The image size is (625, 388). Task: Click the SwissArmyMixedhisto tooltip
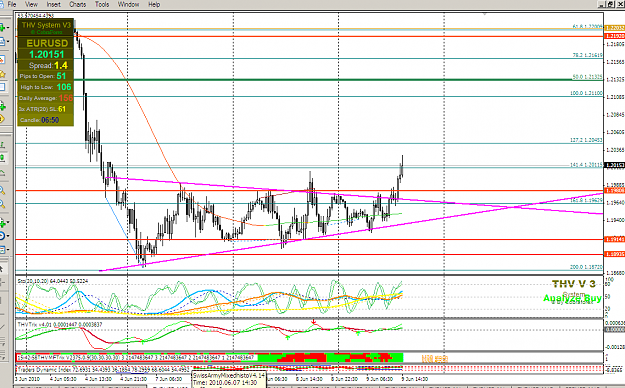pyautogui.click(x=229, y=379)
